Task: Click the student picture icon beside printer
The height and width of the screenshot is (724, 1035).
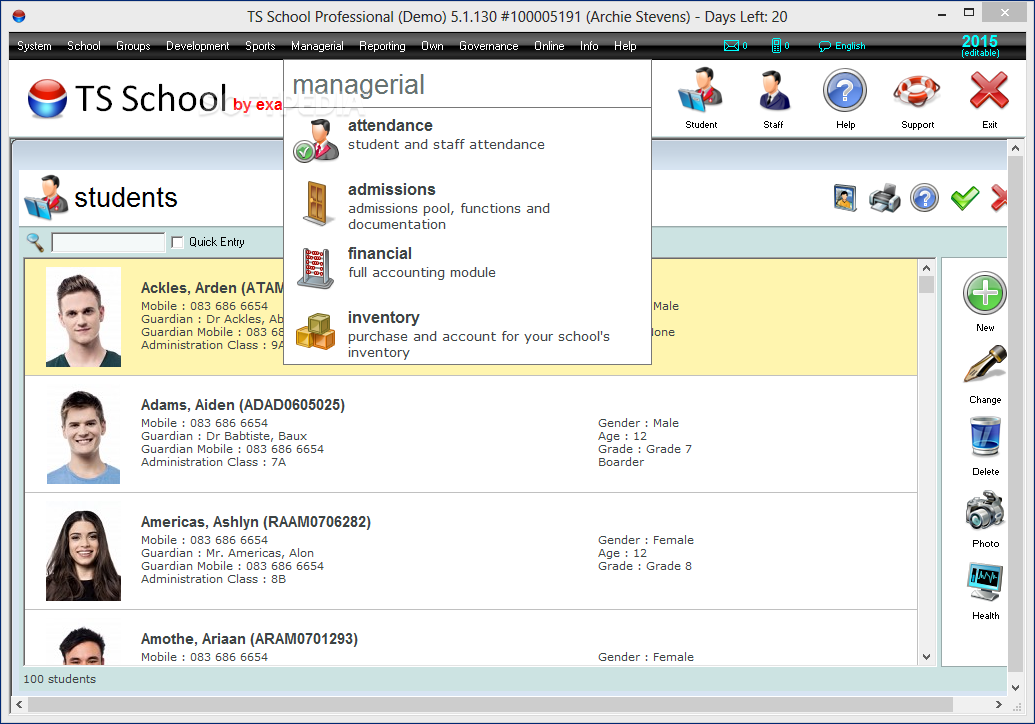Action: click(845, 198)
